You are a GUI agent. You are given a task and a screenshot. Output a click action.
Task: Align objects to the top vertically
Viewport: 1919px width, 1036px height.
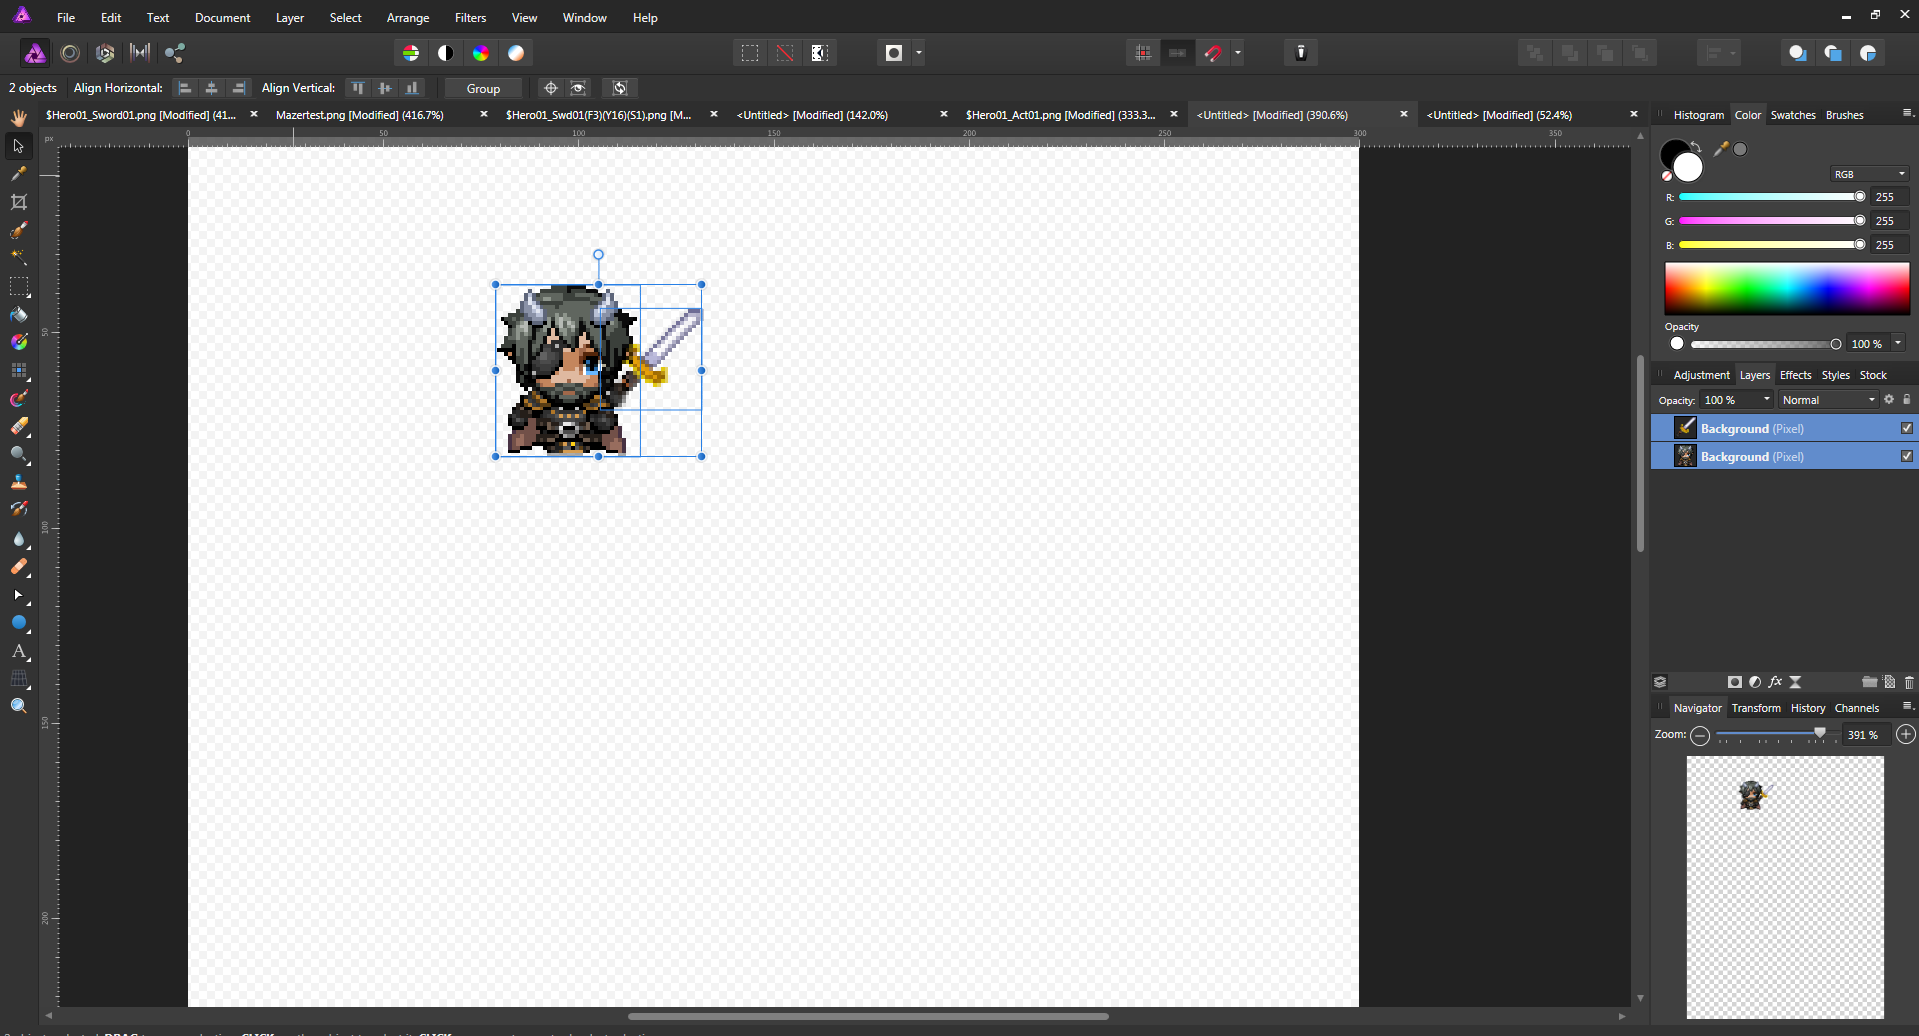click(358, 88)
